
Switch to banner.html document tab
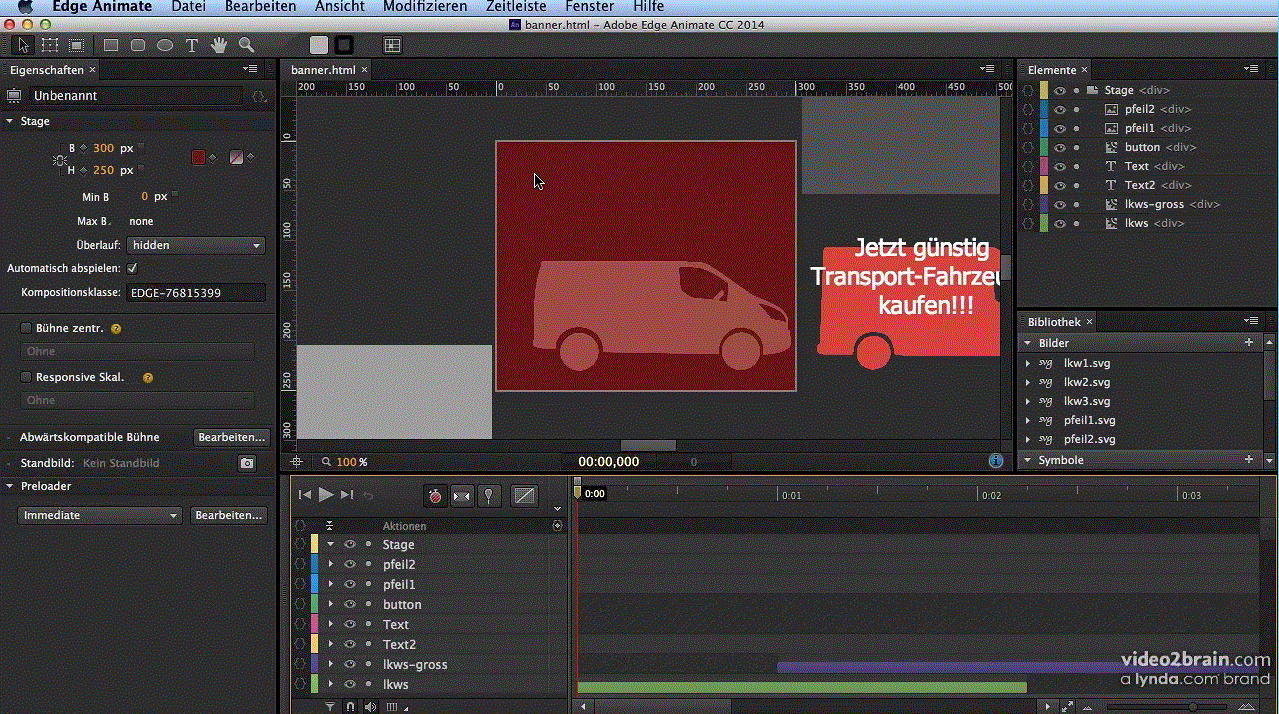pyautogui.click(x=323, y=70)
